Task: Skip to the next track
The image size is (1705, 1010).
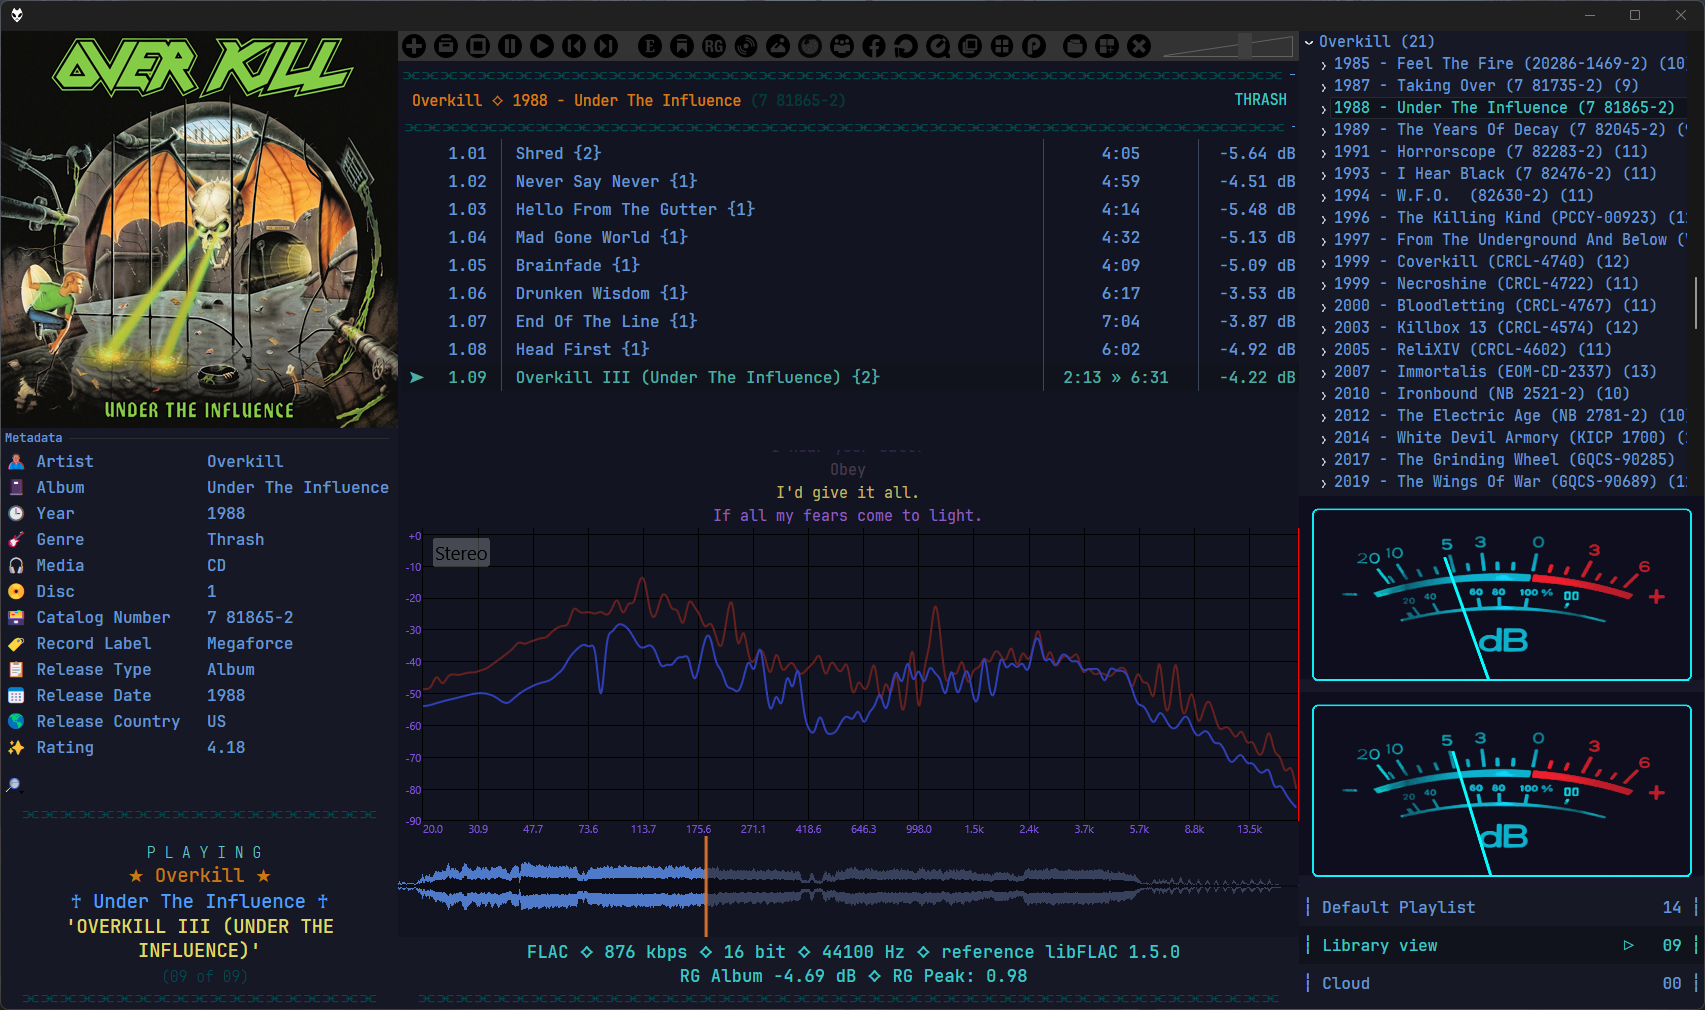Action: click(606, 46)
